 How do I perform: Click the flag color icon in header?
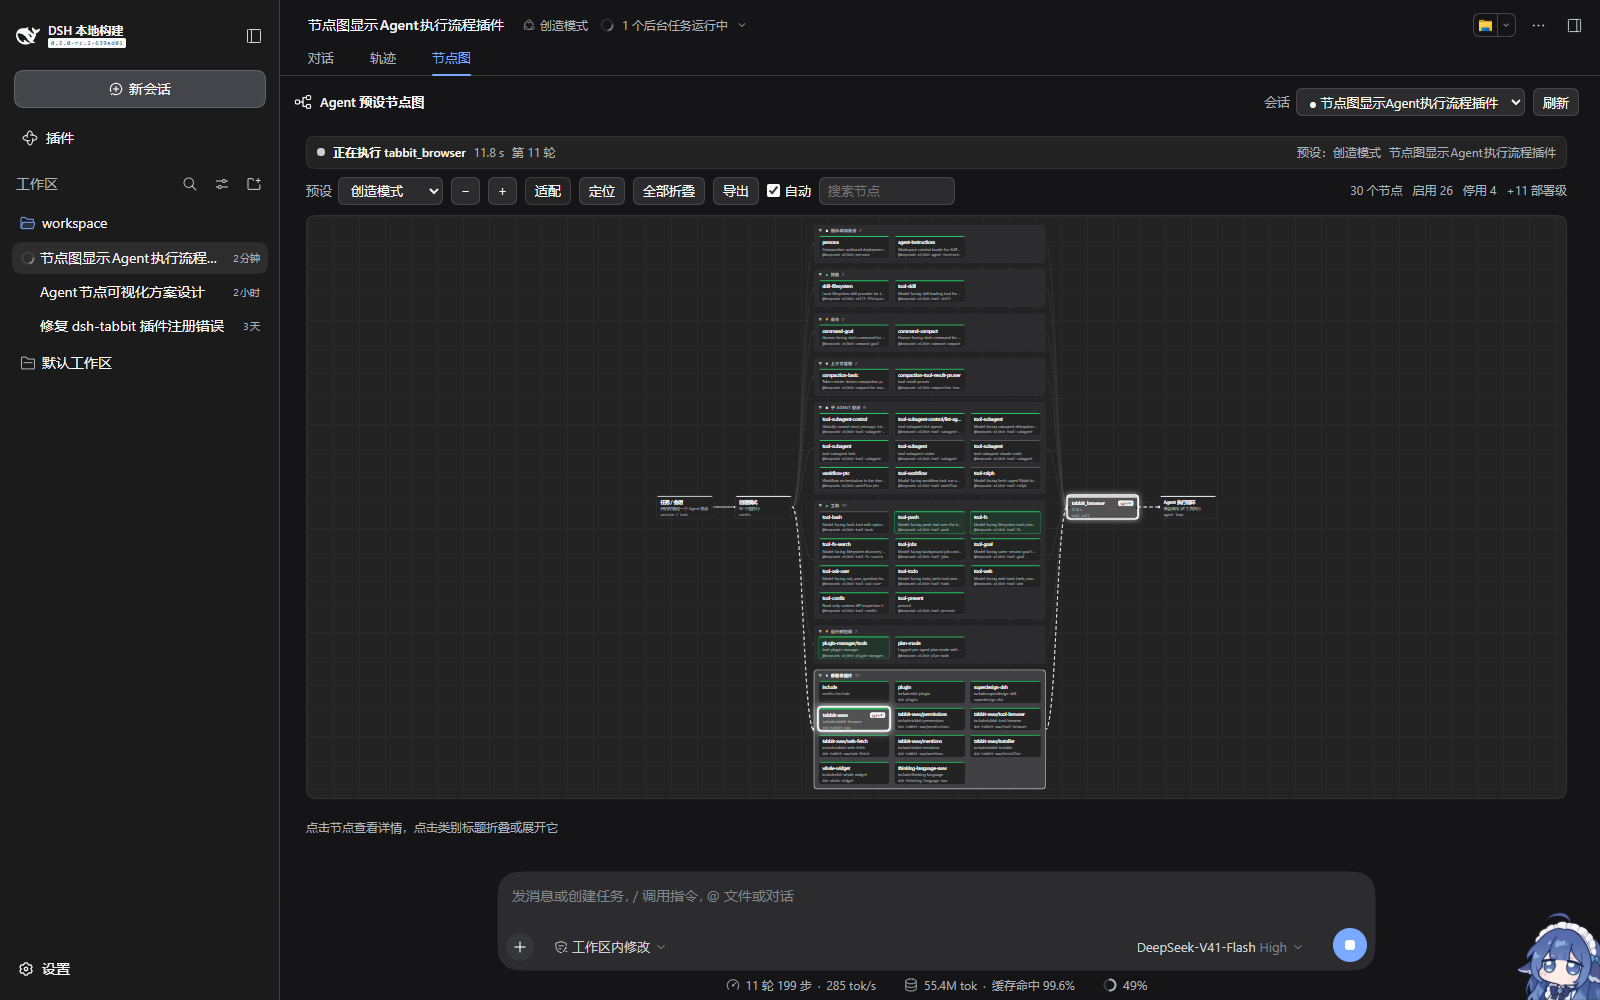point(1485,25)
